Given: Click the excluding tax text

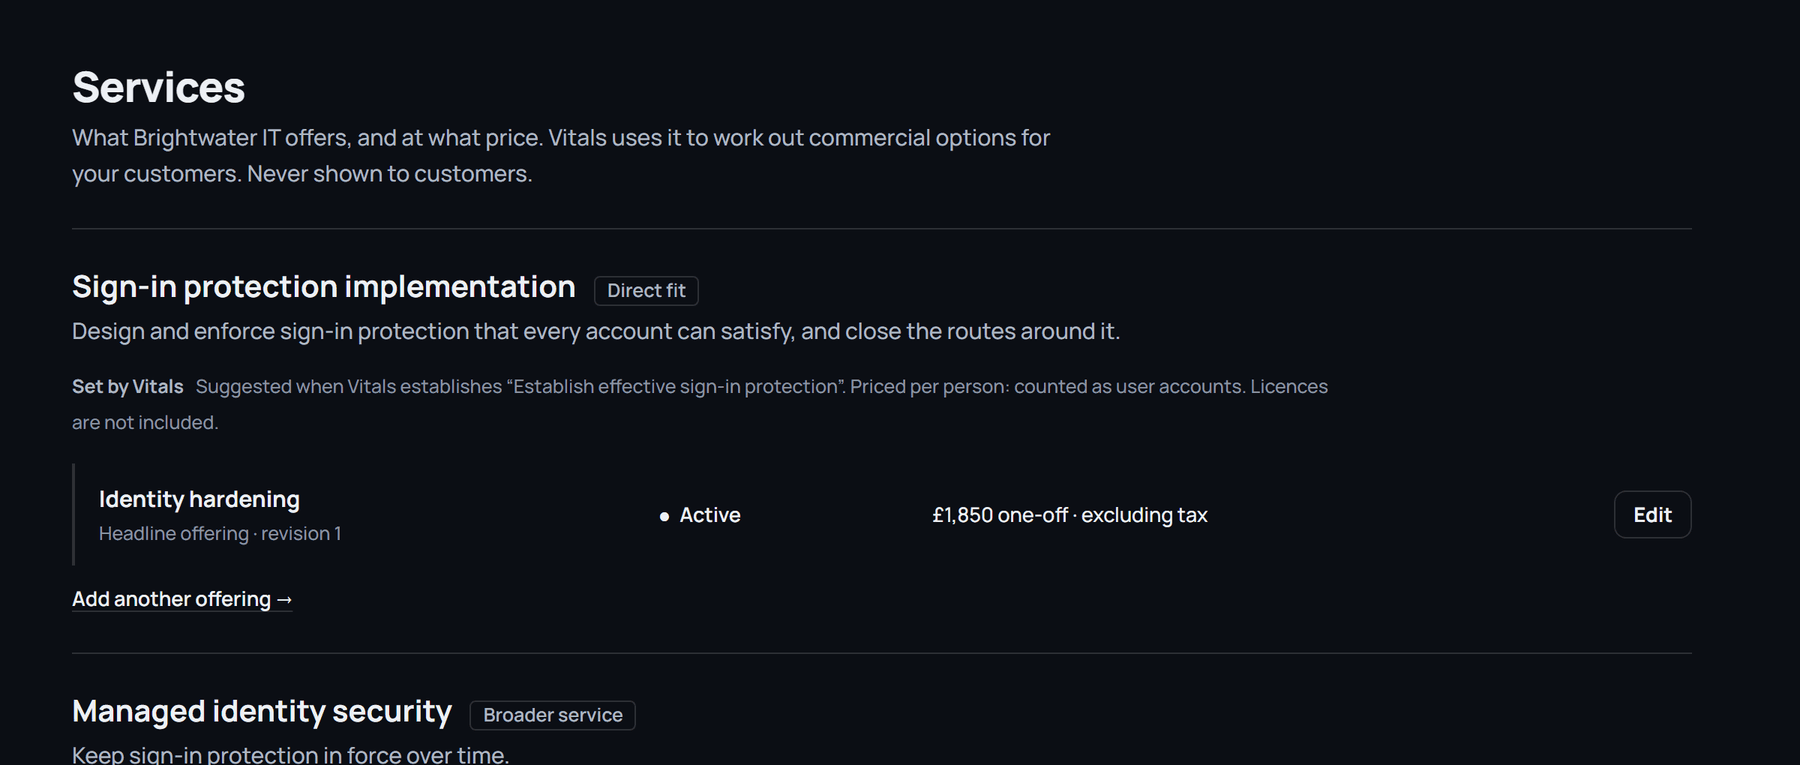Looking at the screenshot, I should coord(1144,515).
